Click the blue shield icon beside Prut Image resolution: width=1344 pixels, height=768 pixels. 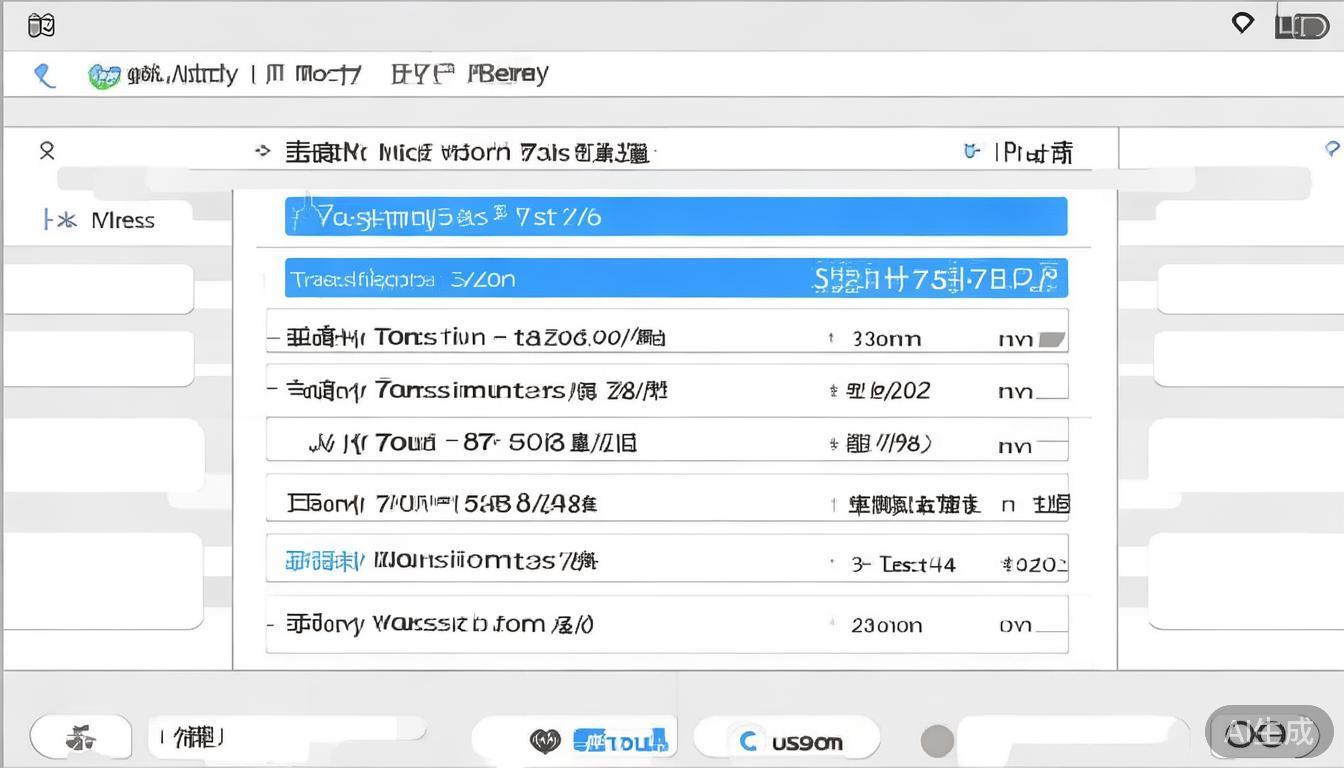[970, 152]
